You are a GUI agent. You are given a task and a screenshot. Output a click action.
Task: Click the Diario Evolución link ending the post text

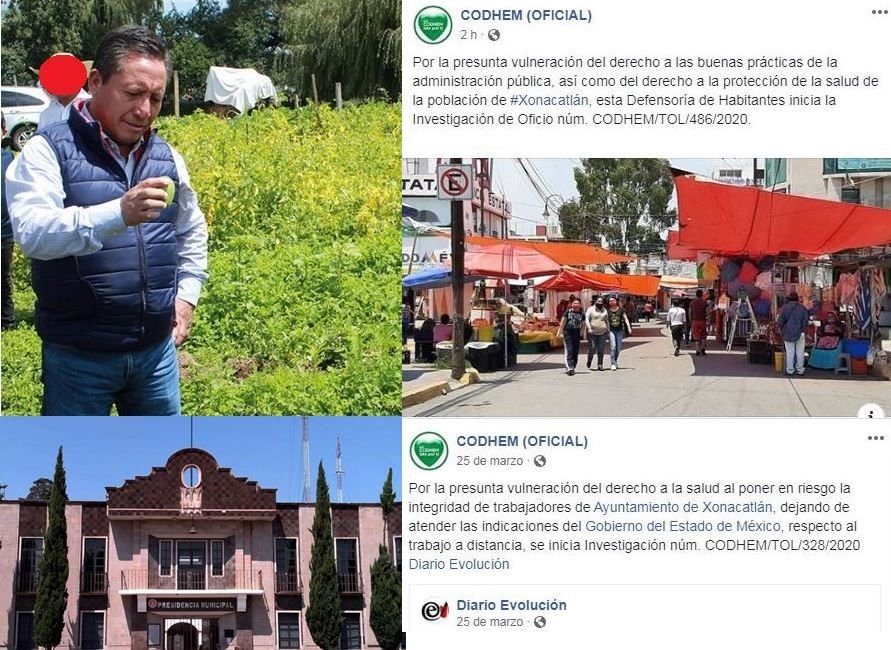[x=459, y=564]
